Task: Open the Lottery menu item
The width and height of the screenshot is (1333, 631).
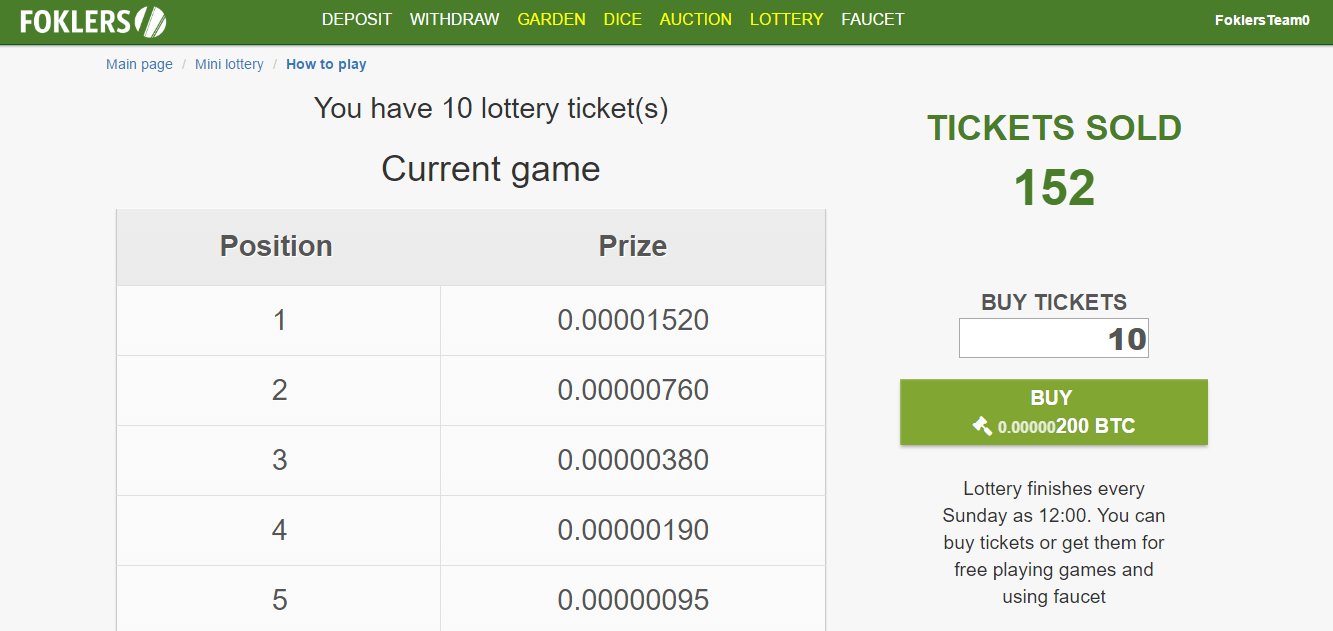Action: click(787, 19)
